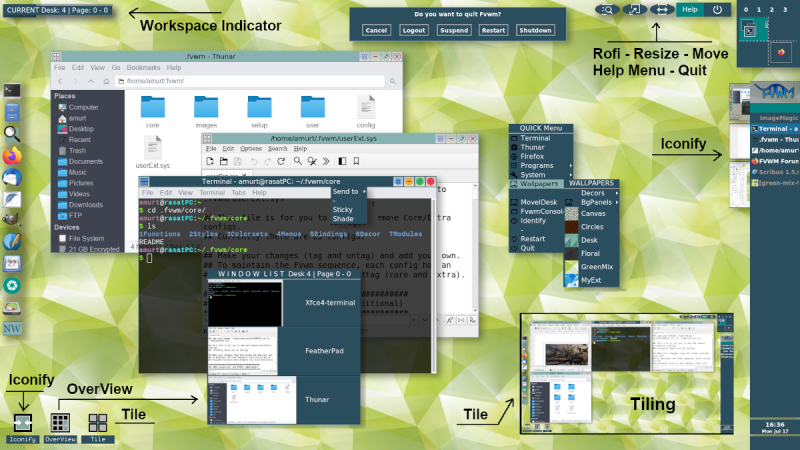Click Restart in quit dialog
The width and height of the screenshot is (800, 450).
pos(493,30)
